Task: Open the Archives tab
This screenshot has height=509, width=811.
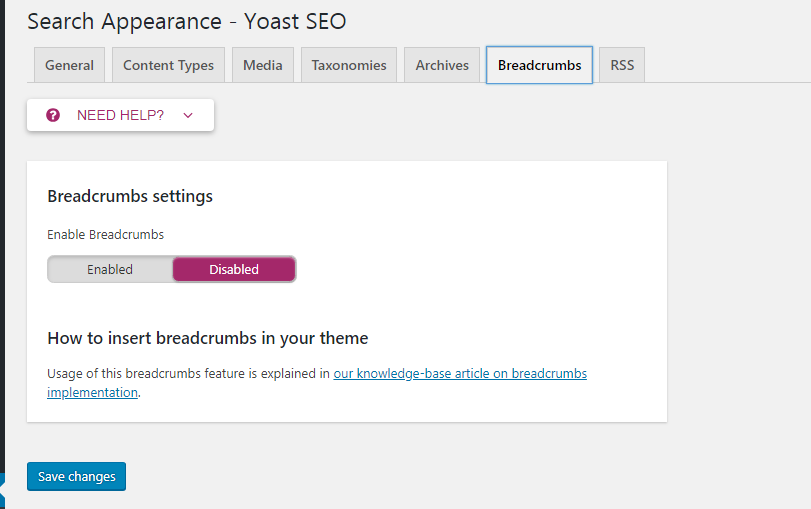Action: (x=442, y=65)
